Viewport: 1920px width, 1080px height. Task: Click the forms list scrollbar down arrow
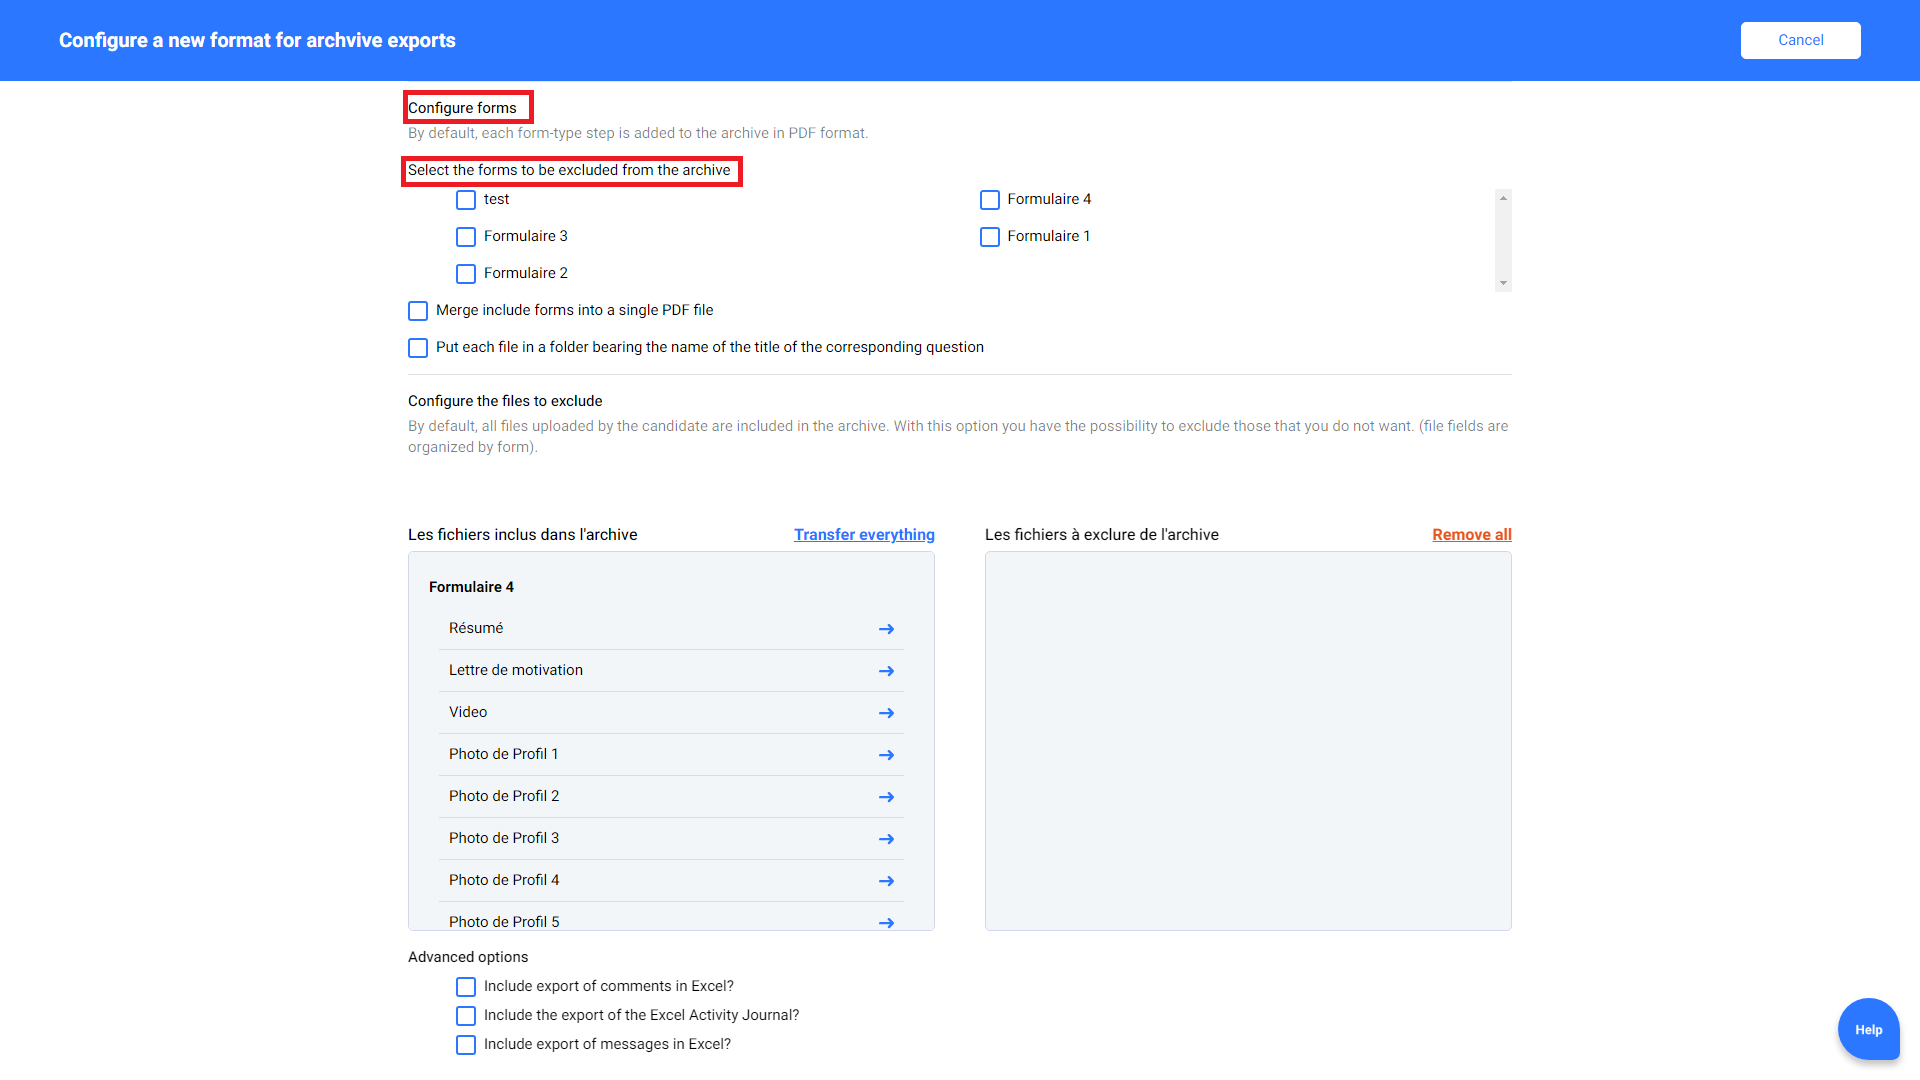1503,283
